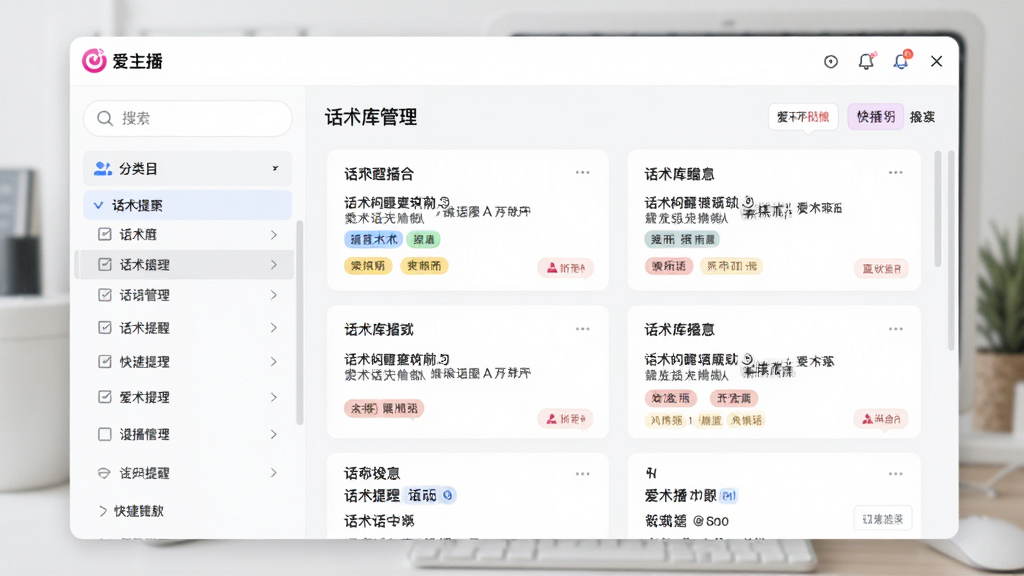Close the 爱主播 window with X
This screenshot has width=1024, height=576.
point(936,61)
